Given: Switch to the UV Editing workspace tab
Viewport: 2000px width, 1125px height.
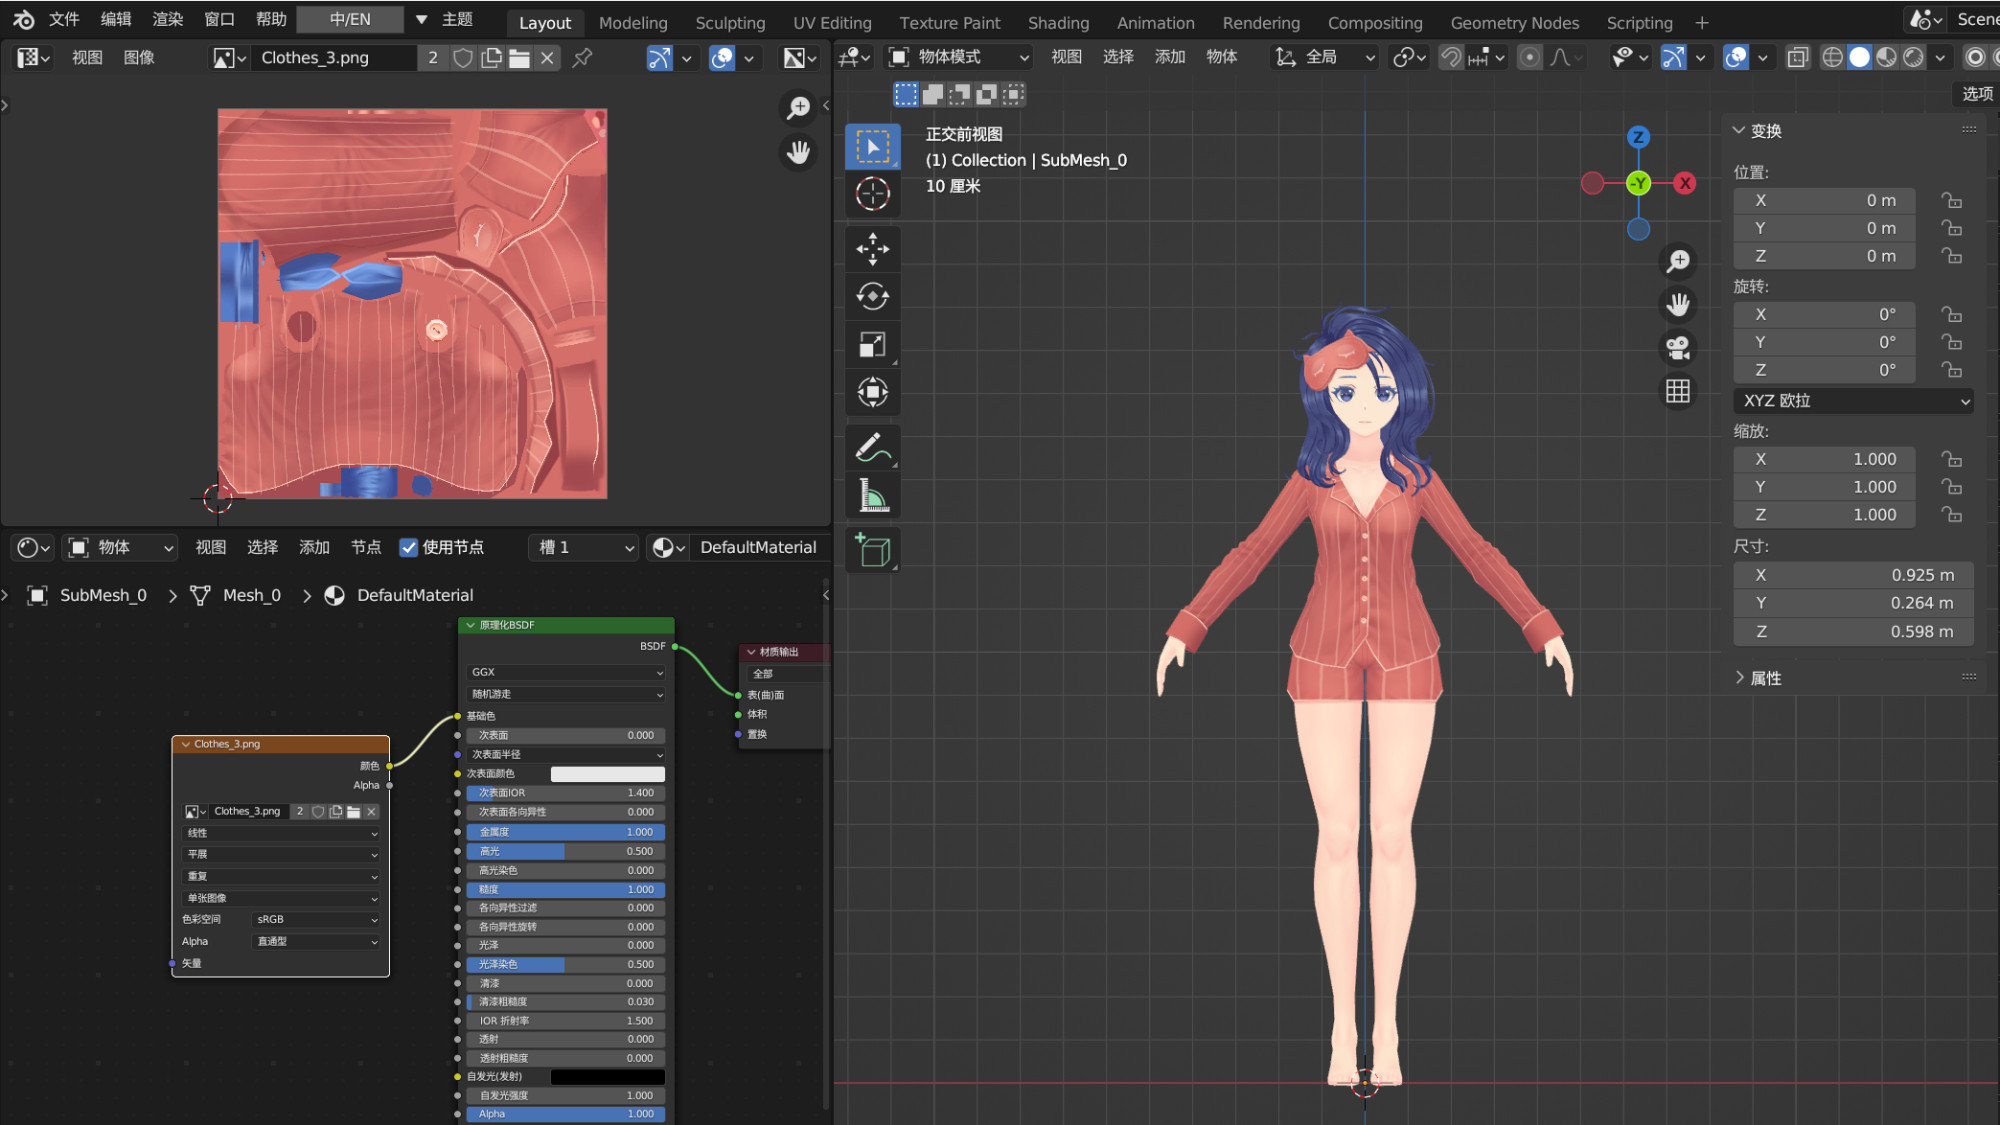Looking at the screenshot, I should [831, 22].
